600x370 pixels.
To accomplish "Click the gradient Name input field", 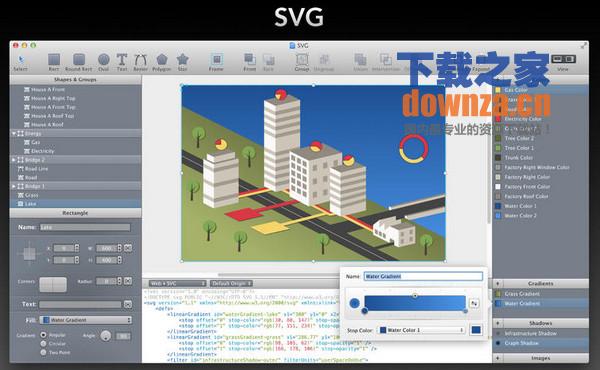I will 423,276.
